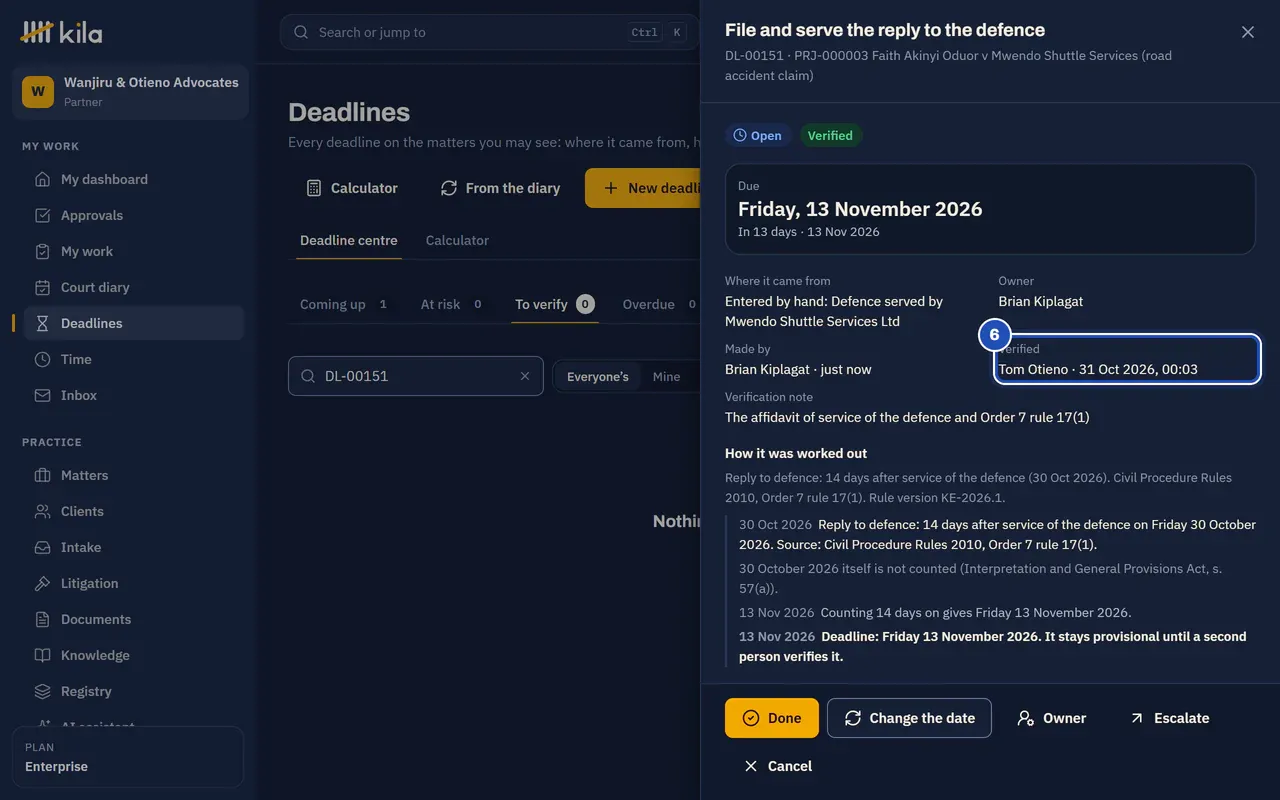Select the Coming up tab

[x=344, y=304]
